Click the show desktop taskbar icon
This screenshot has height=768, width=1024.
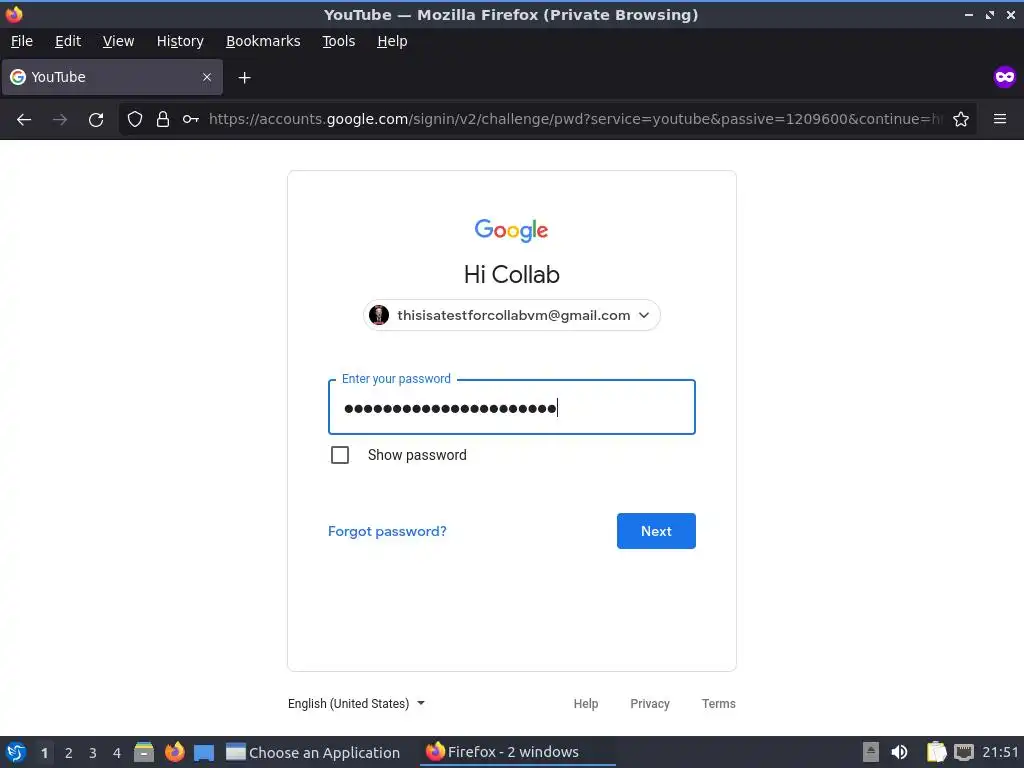(204, 753)
